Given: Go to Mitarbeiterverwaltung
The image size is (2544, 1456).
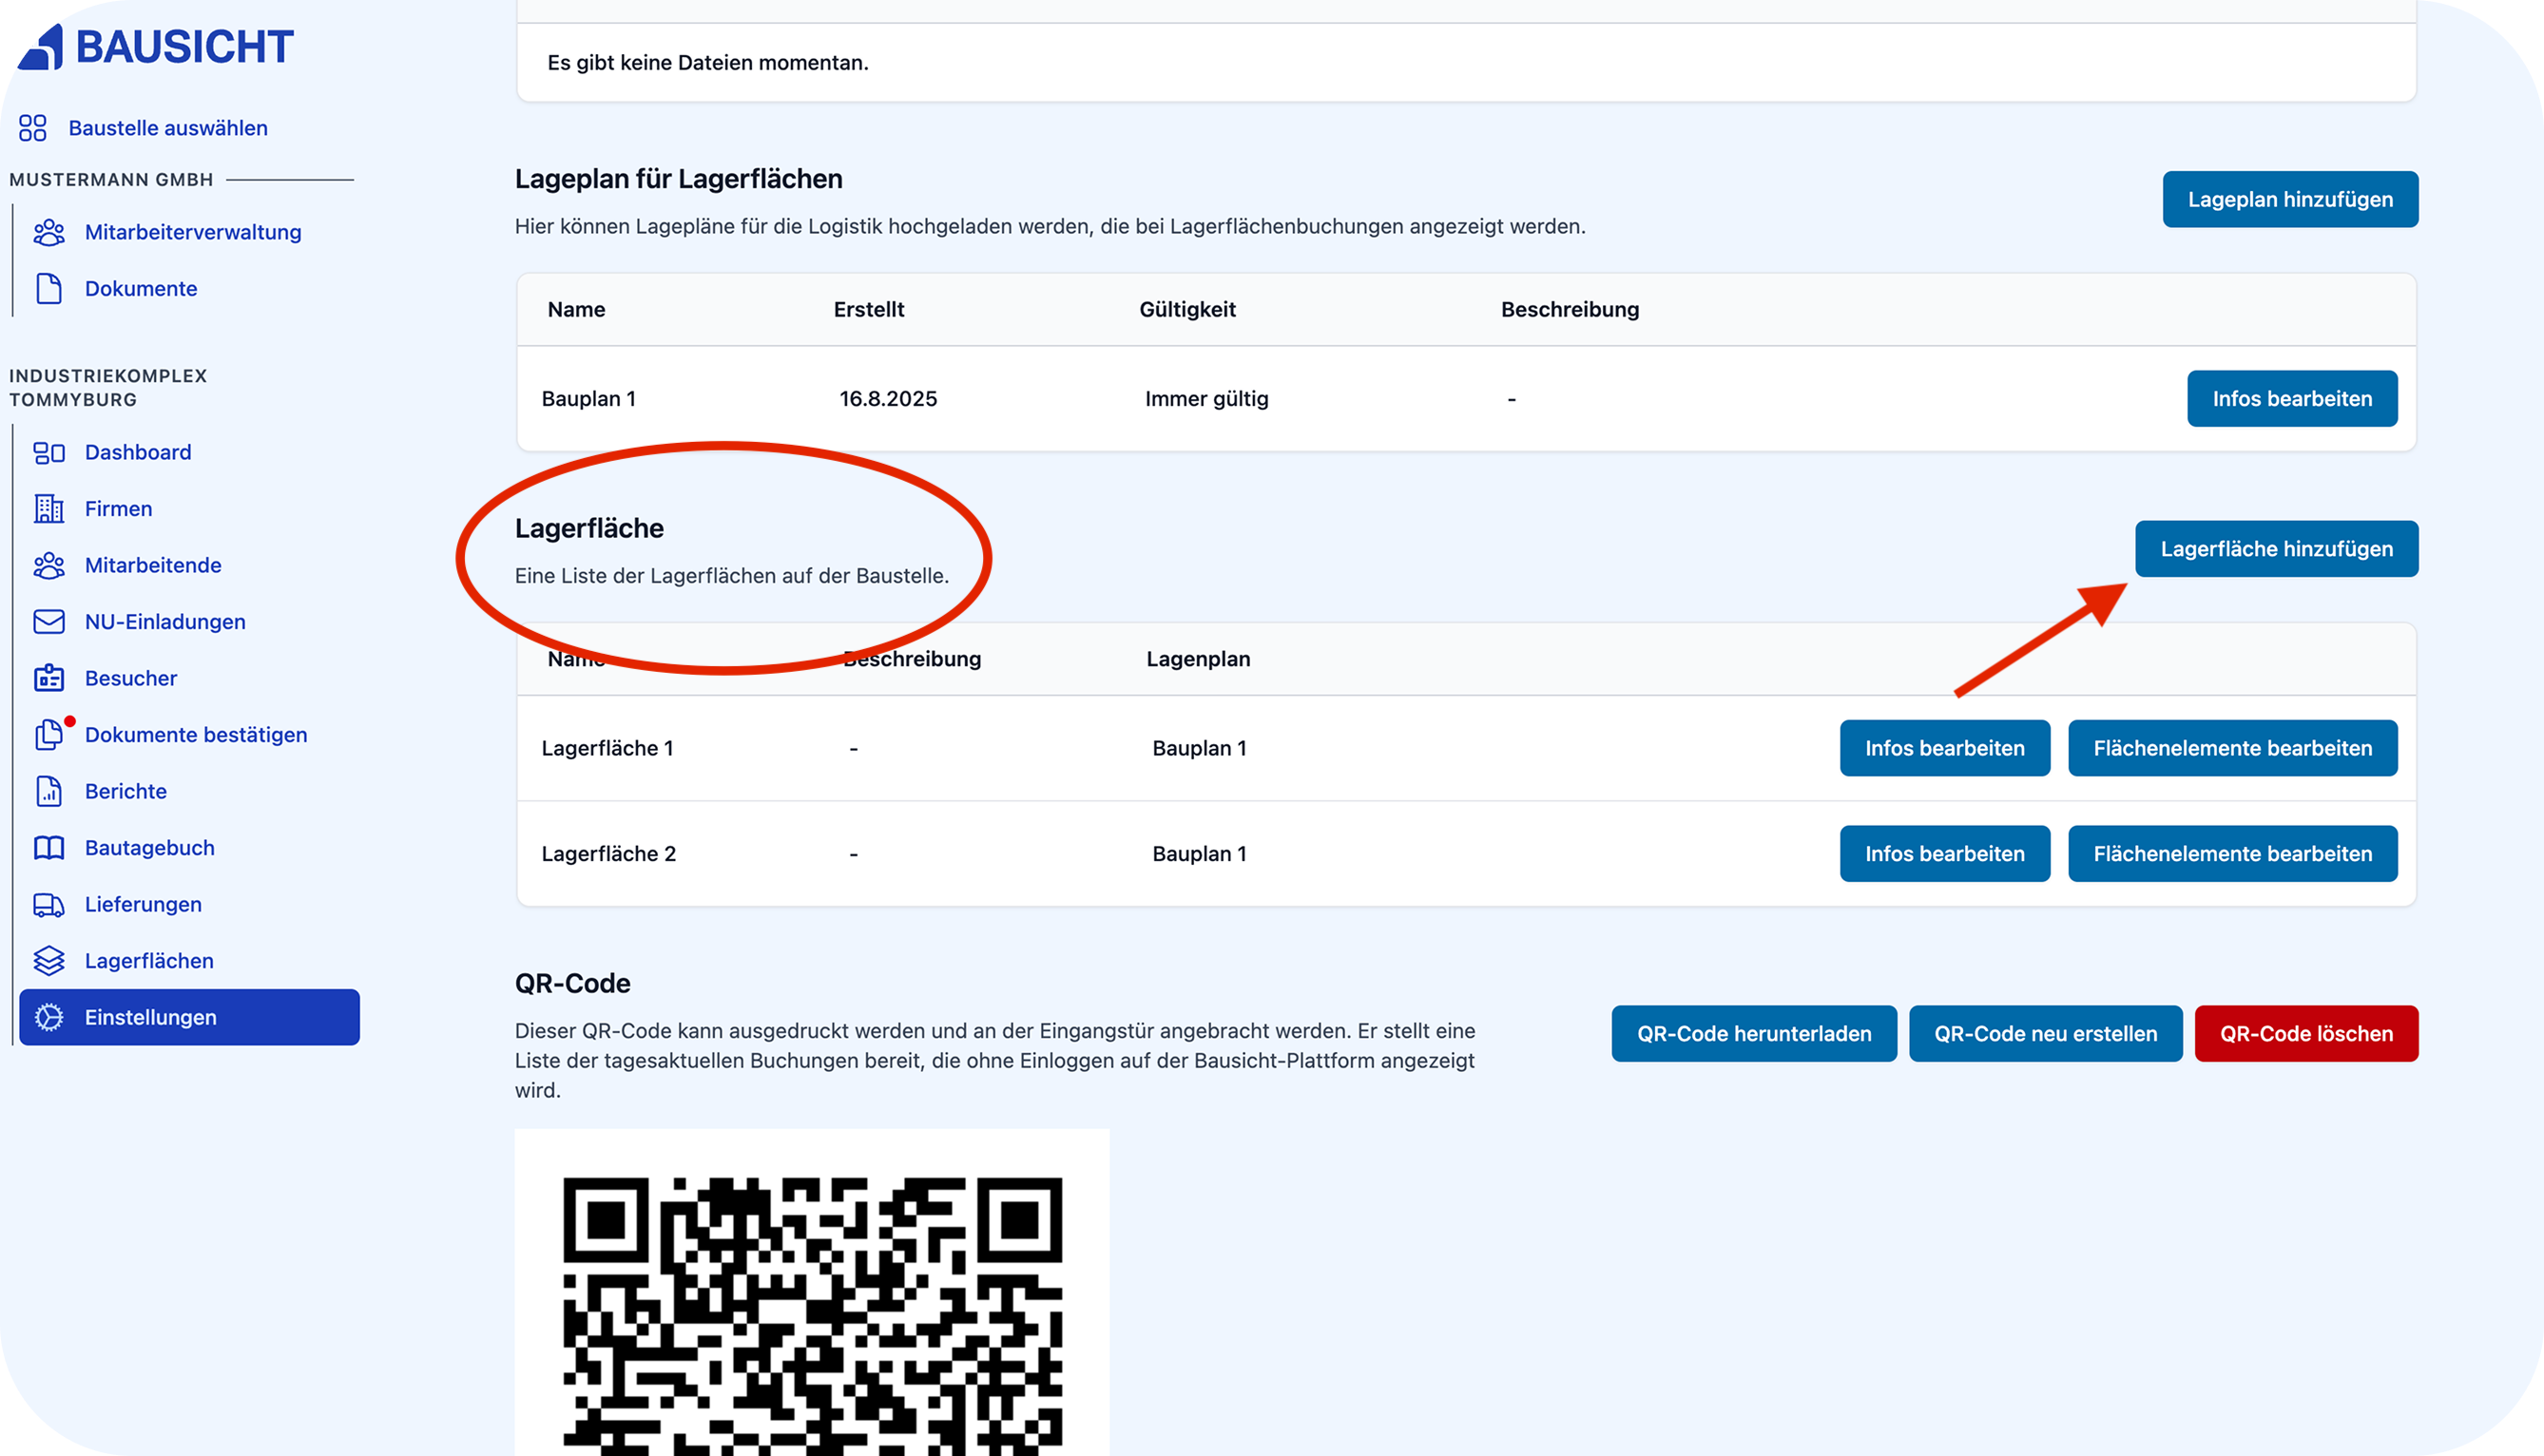Looking at the screenshot, I should point(193,232).
